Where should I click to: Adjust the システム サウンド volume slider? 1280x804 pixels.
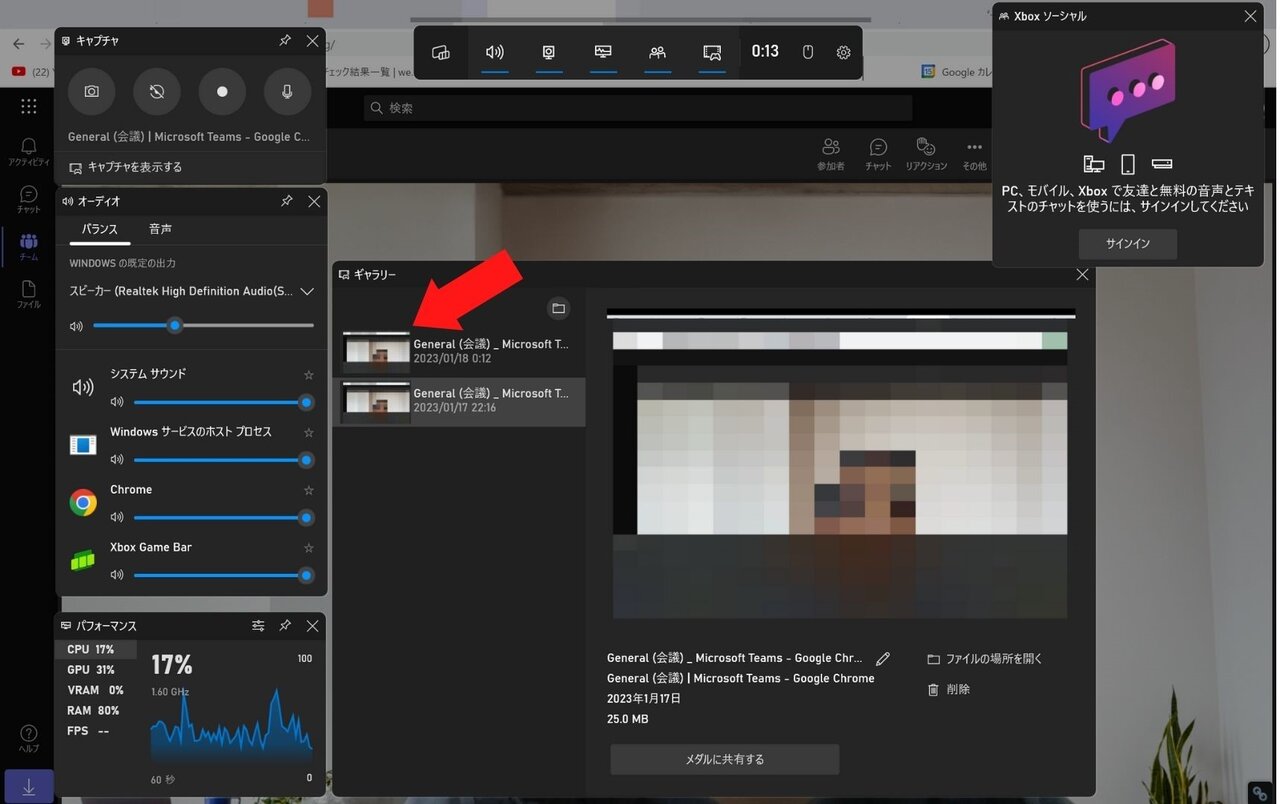coord(223,402)
